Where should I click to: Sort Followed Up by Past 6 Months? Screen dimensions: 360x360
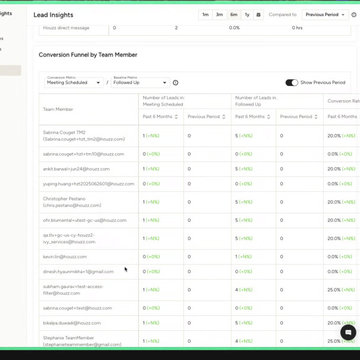269,117
